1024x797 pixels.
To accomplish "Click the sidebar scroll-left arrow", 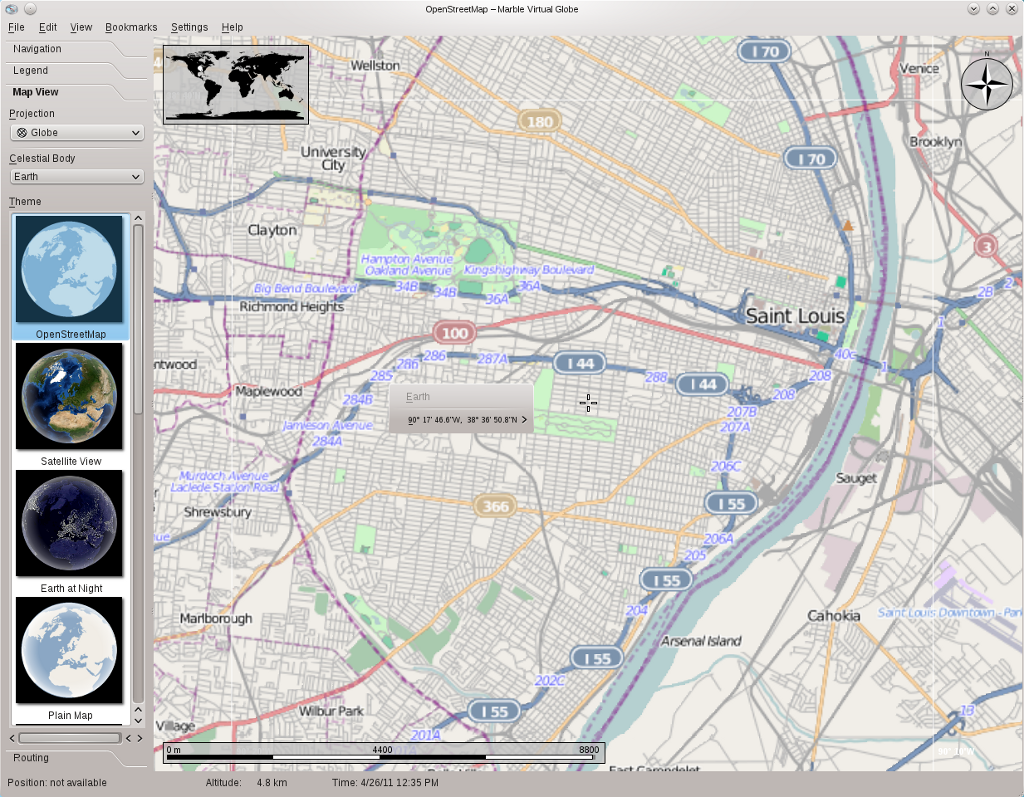I will (12, 738).
